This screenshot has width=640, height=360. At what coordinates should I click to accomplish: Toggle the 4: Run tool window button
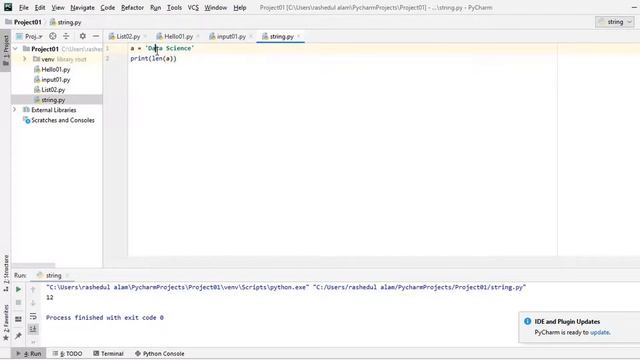(x=29, y=353)
